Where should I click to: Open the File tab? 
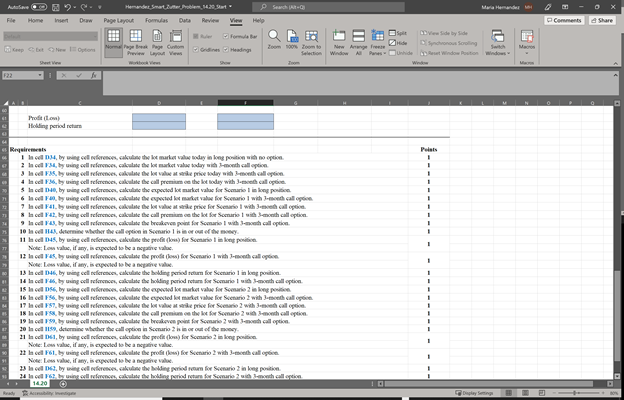click(11, 20)
